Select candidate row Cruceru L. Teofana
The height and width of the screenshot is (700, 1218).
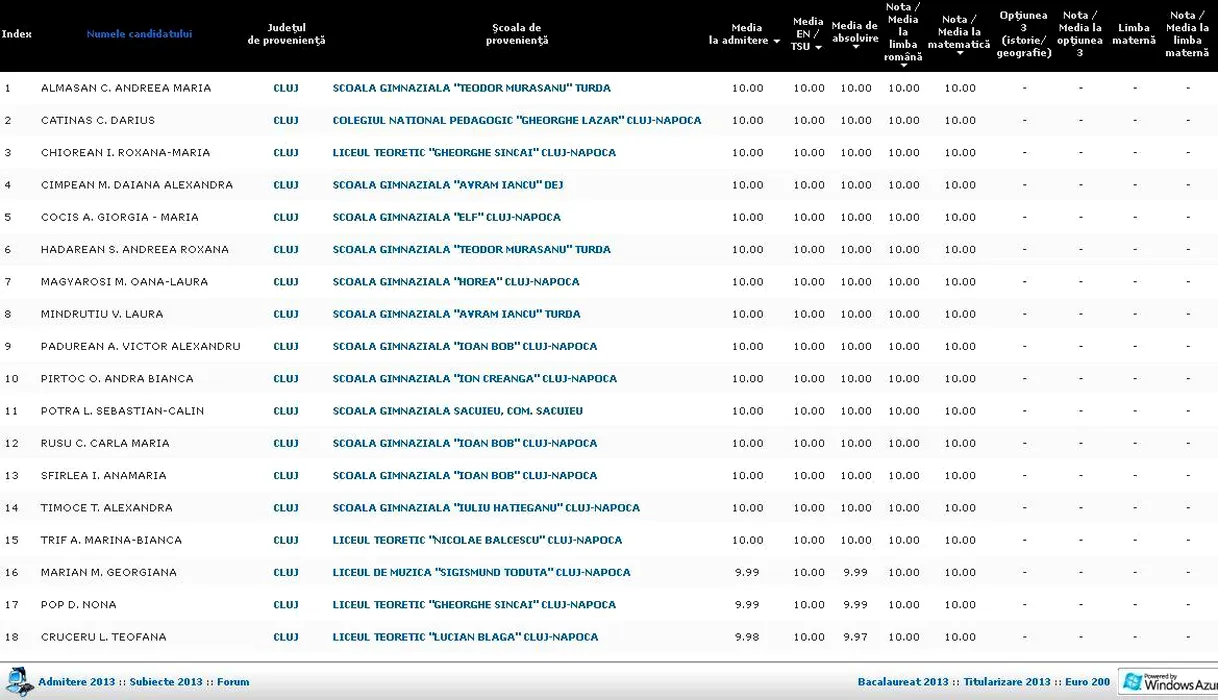point(103,637)
